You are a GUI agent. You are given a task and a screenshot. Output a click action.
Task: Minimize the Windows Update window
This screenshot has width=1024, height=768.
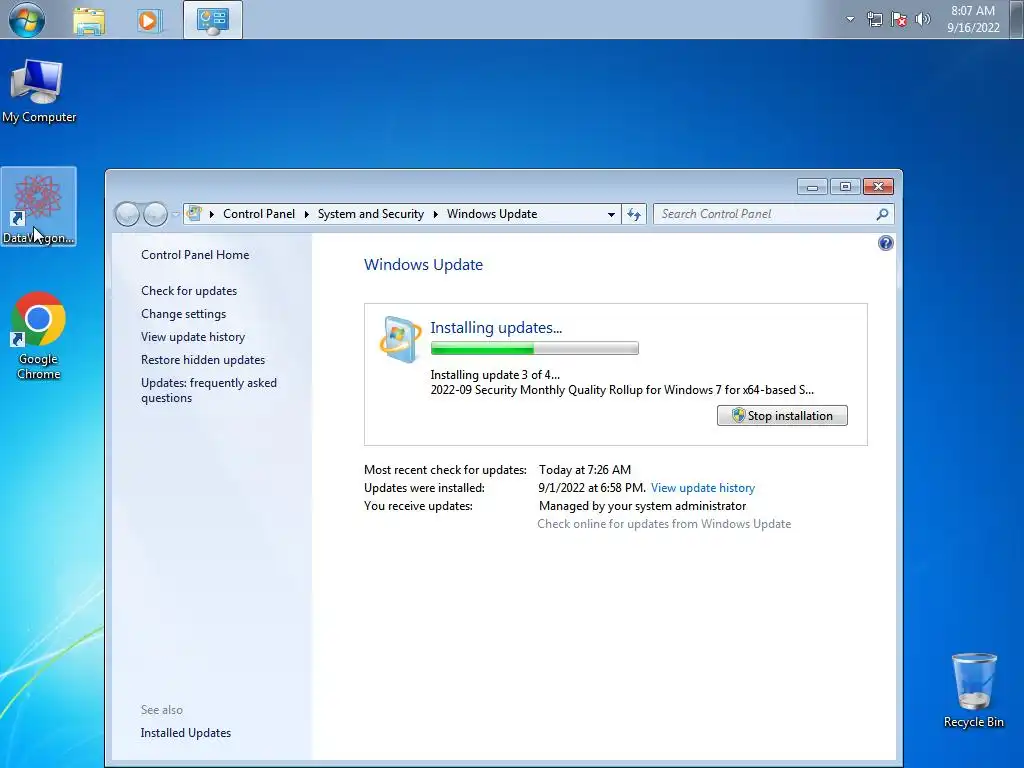(812, 187)
